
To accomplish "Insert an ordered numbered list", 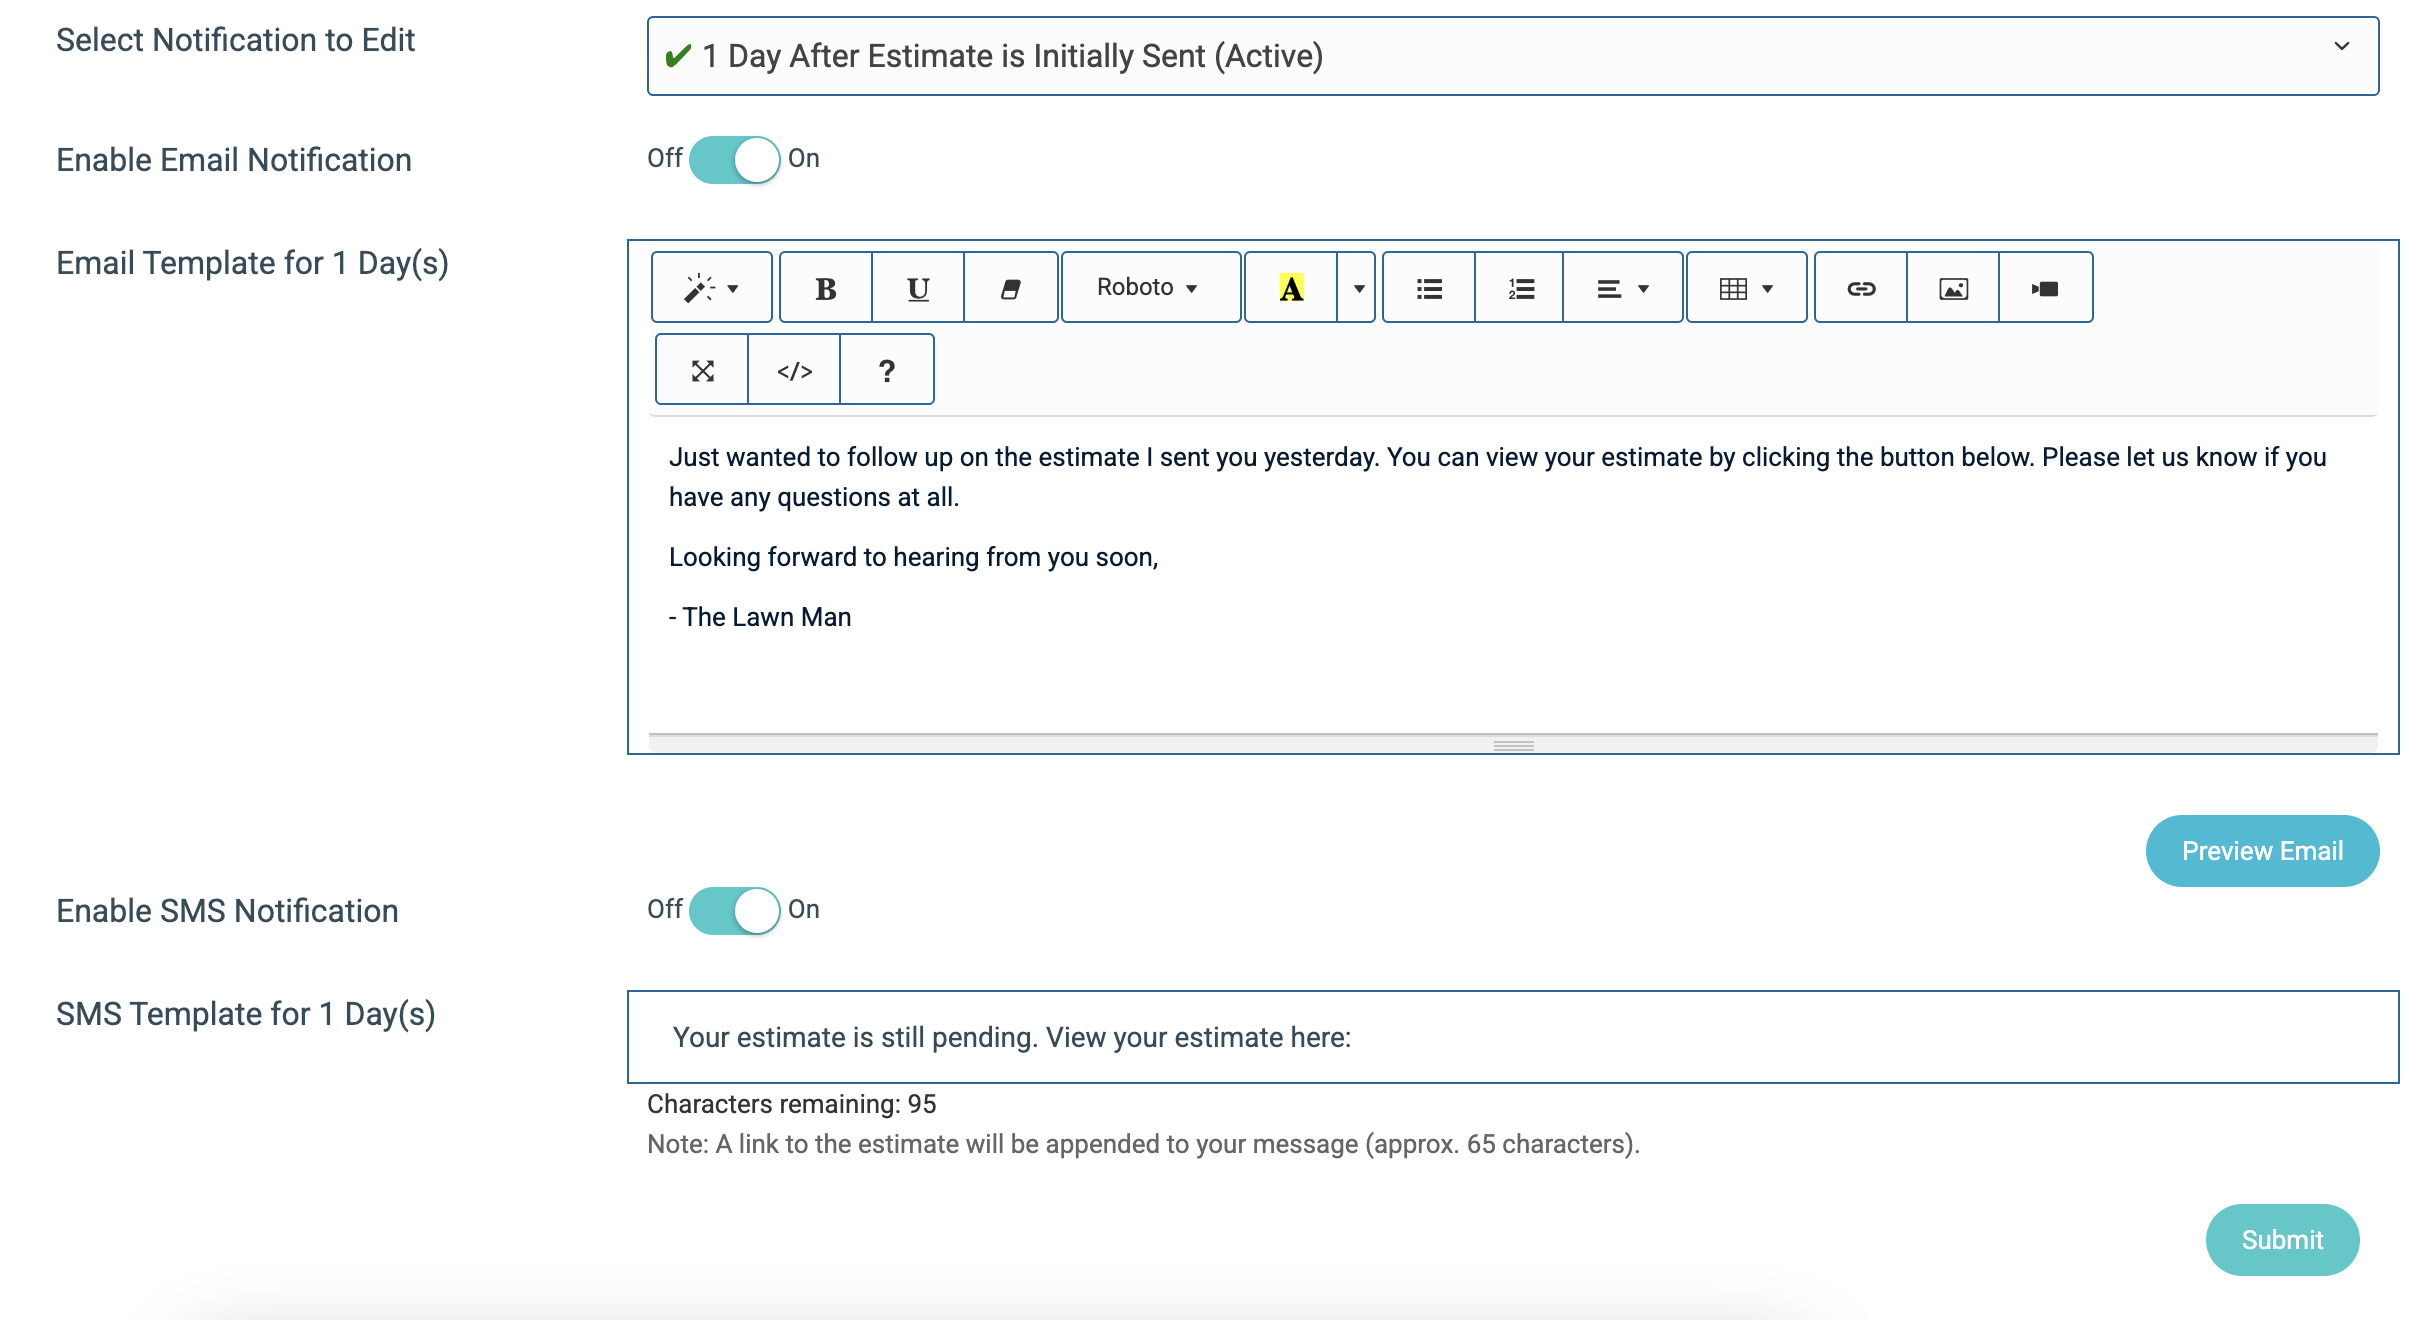I will 1520,288.
